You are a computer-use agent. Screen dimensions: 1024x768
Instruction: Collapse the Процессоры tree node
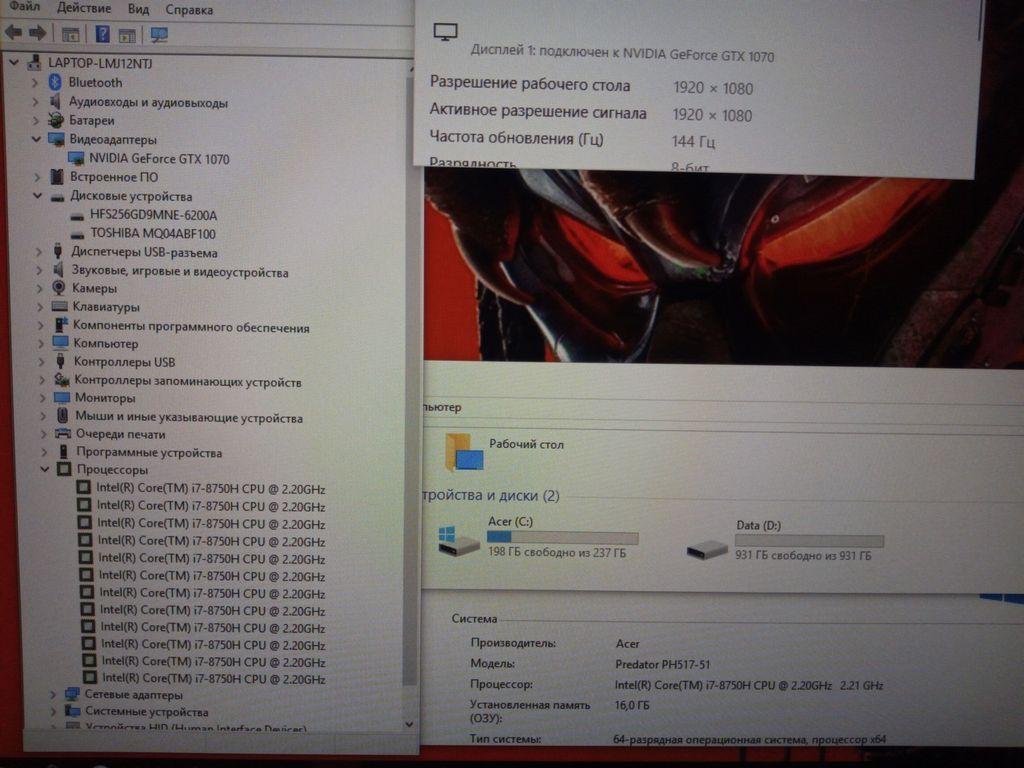44,469
